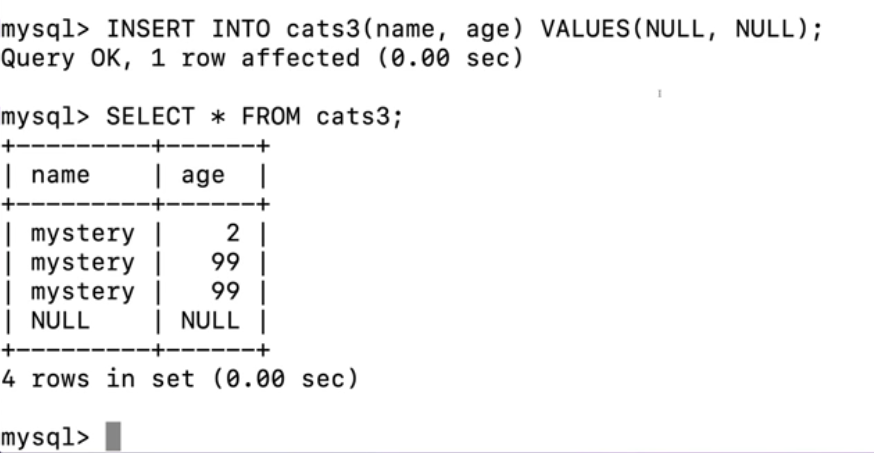Click the 'age' column header in the table
This screenshot has height=453, width=874.
(x=203, y=177)
